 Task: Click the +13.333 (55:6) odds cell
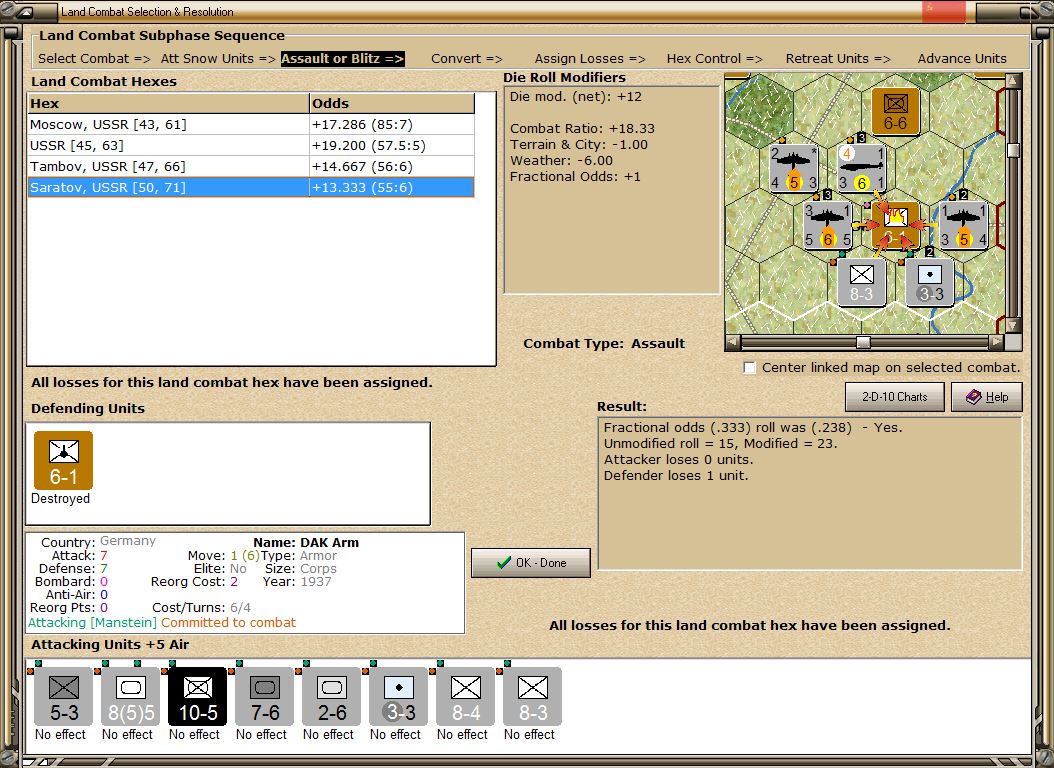tap(392, 187)
